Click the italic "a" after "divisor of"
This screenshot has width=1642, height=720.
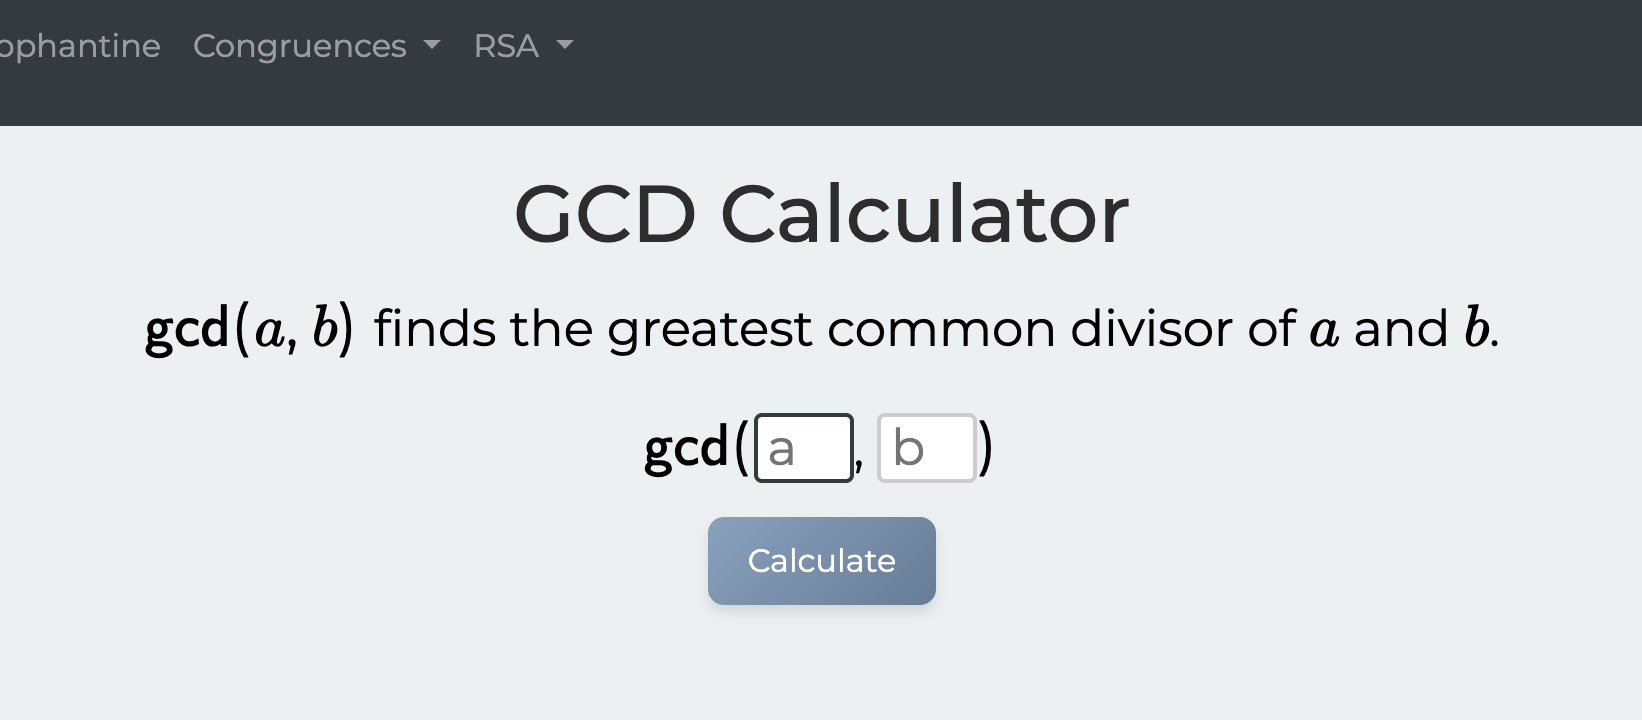(1324, 329)
